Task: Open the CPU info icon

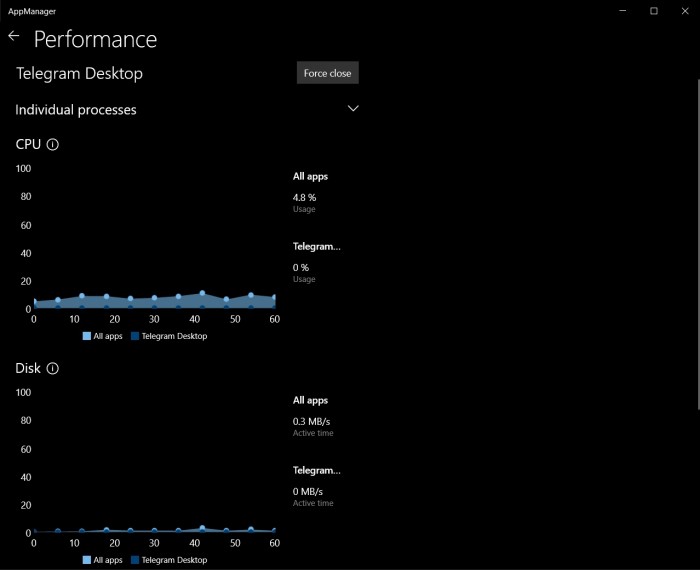Action: [53, 145]
